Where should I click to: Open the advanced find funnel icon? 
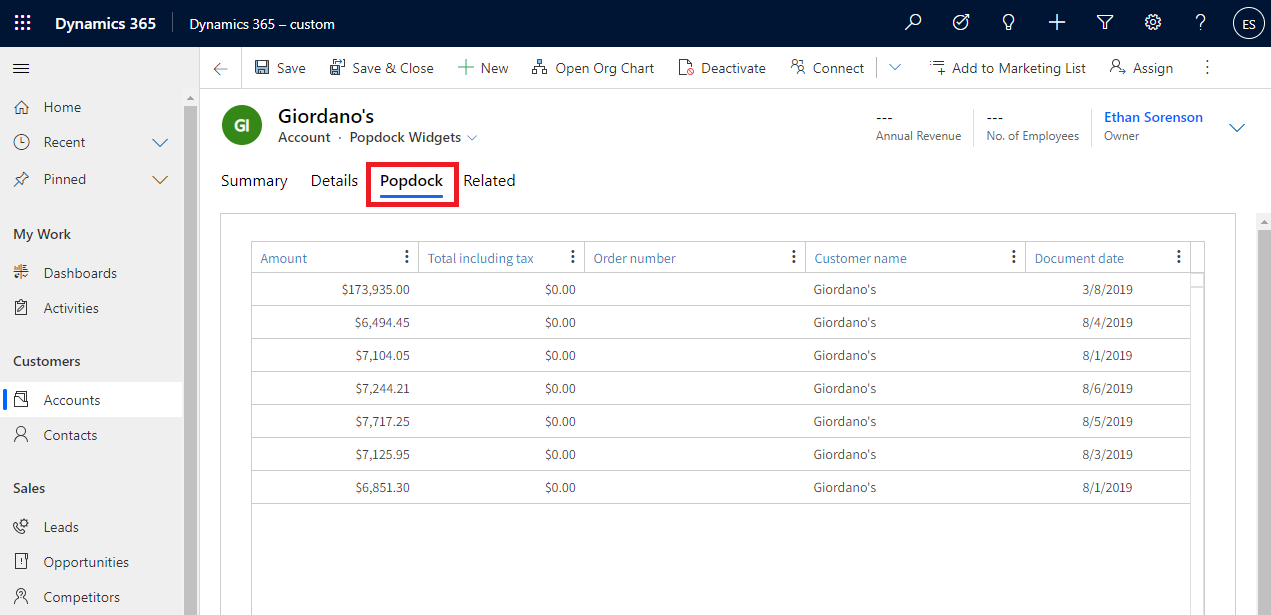pos(1105,23)
